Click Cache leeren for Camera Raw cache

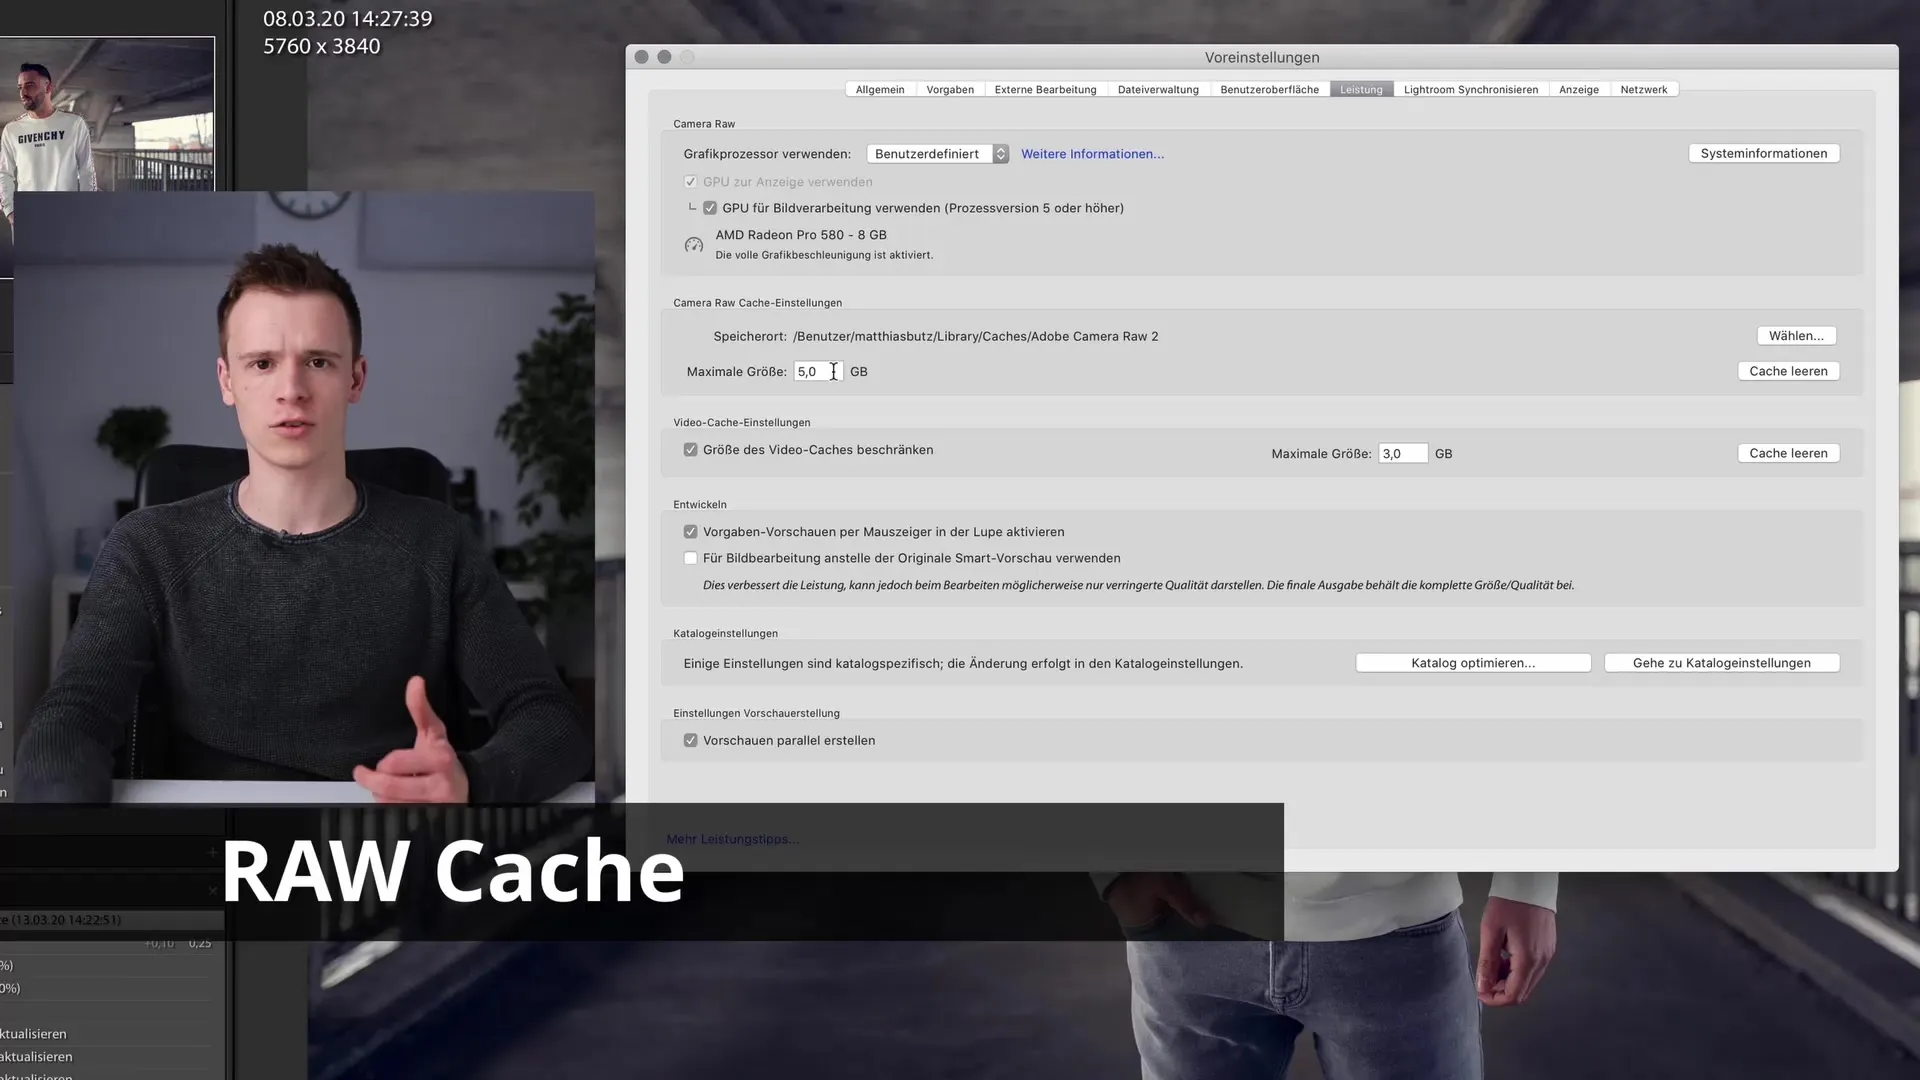tap(1788, 371)
